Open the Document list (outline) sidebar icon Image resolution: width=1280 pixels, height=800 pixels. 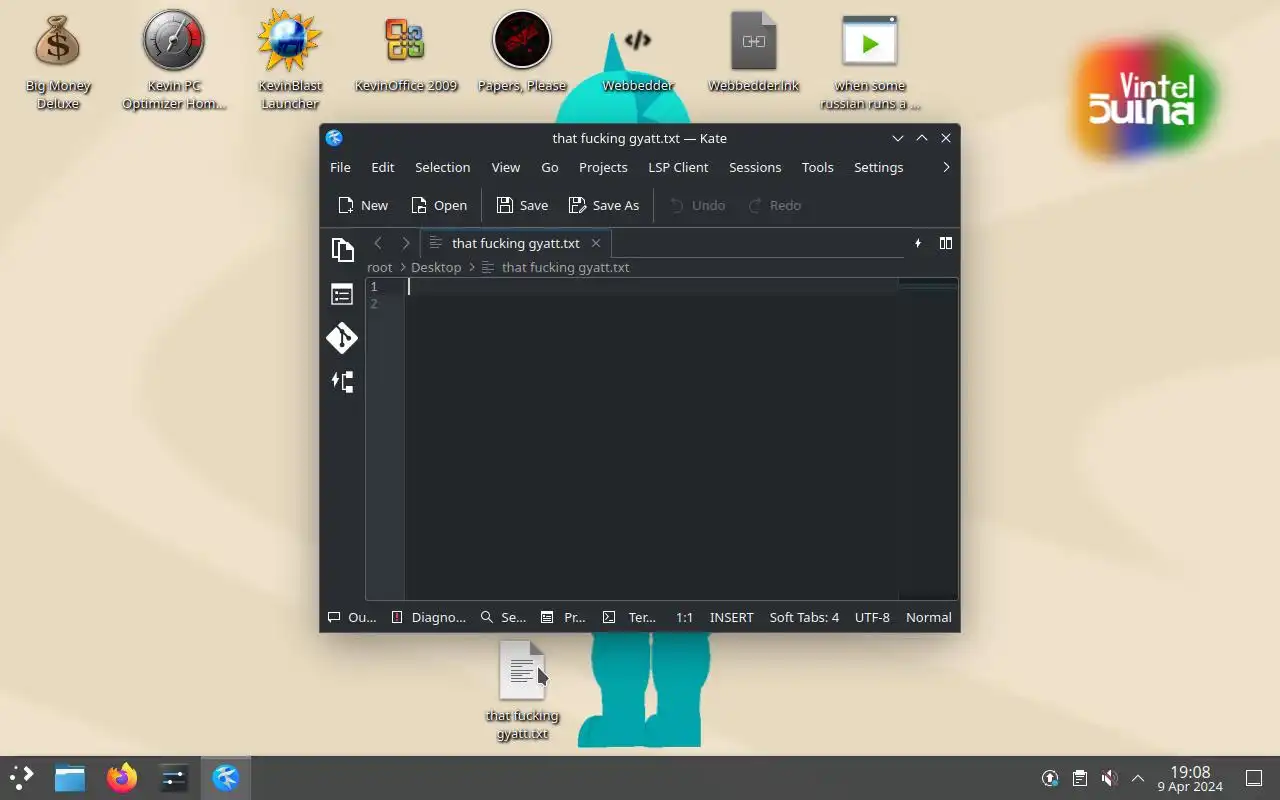coord(342,294)
